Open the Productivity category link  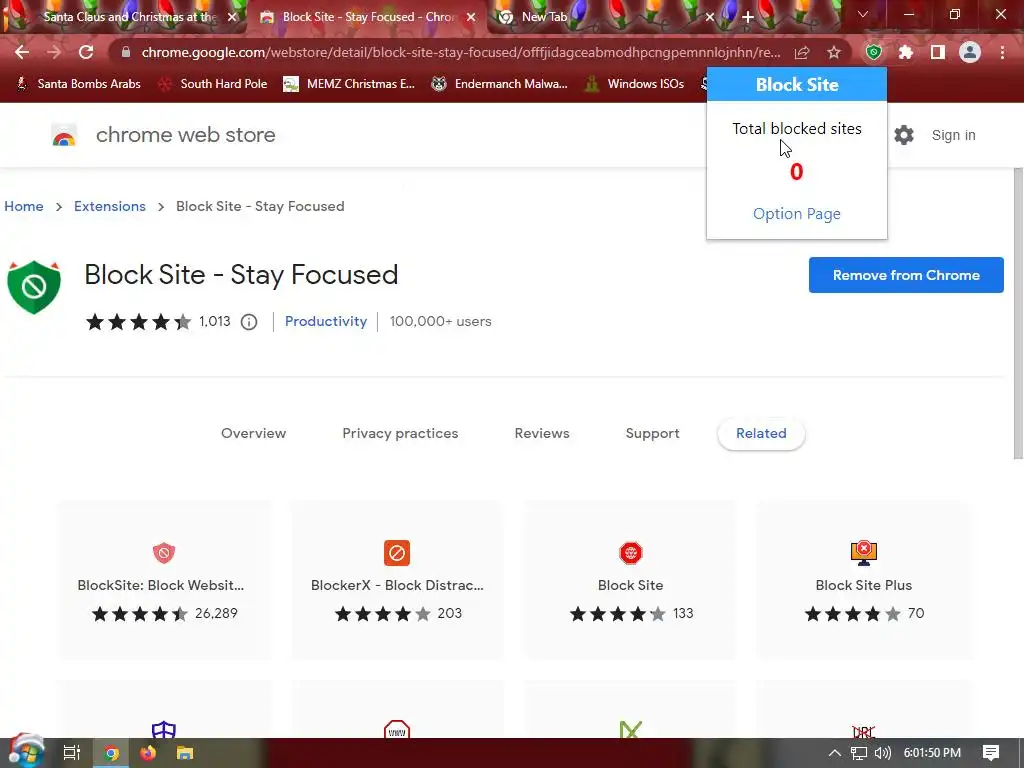coord(326,321)
